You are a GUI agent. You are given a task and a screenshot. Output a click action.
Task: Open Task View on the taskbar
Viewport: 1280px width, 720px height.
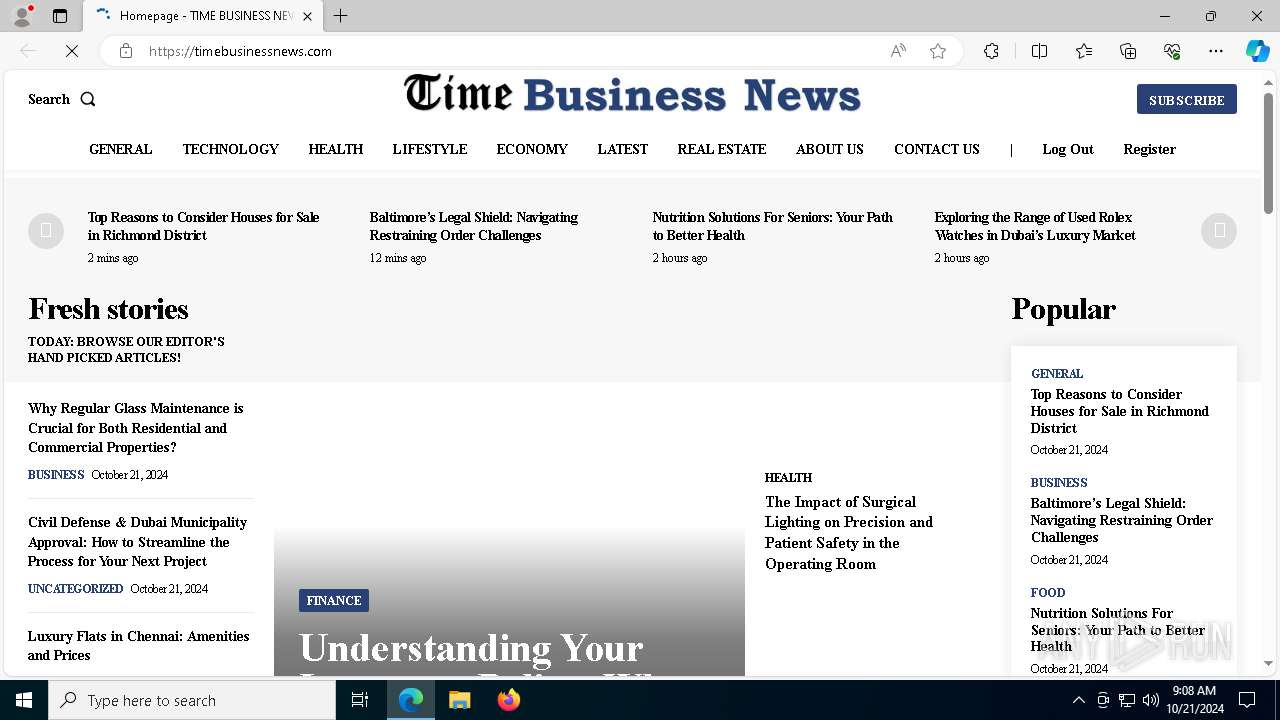tap(360, 700)
